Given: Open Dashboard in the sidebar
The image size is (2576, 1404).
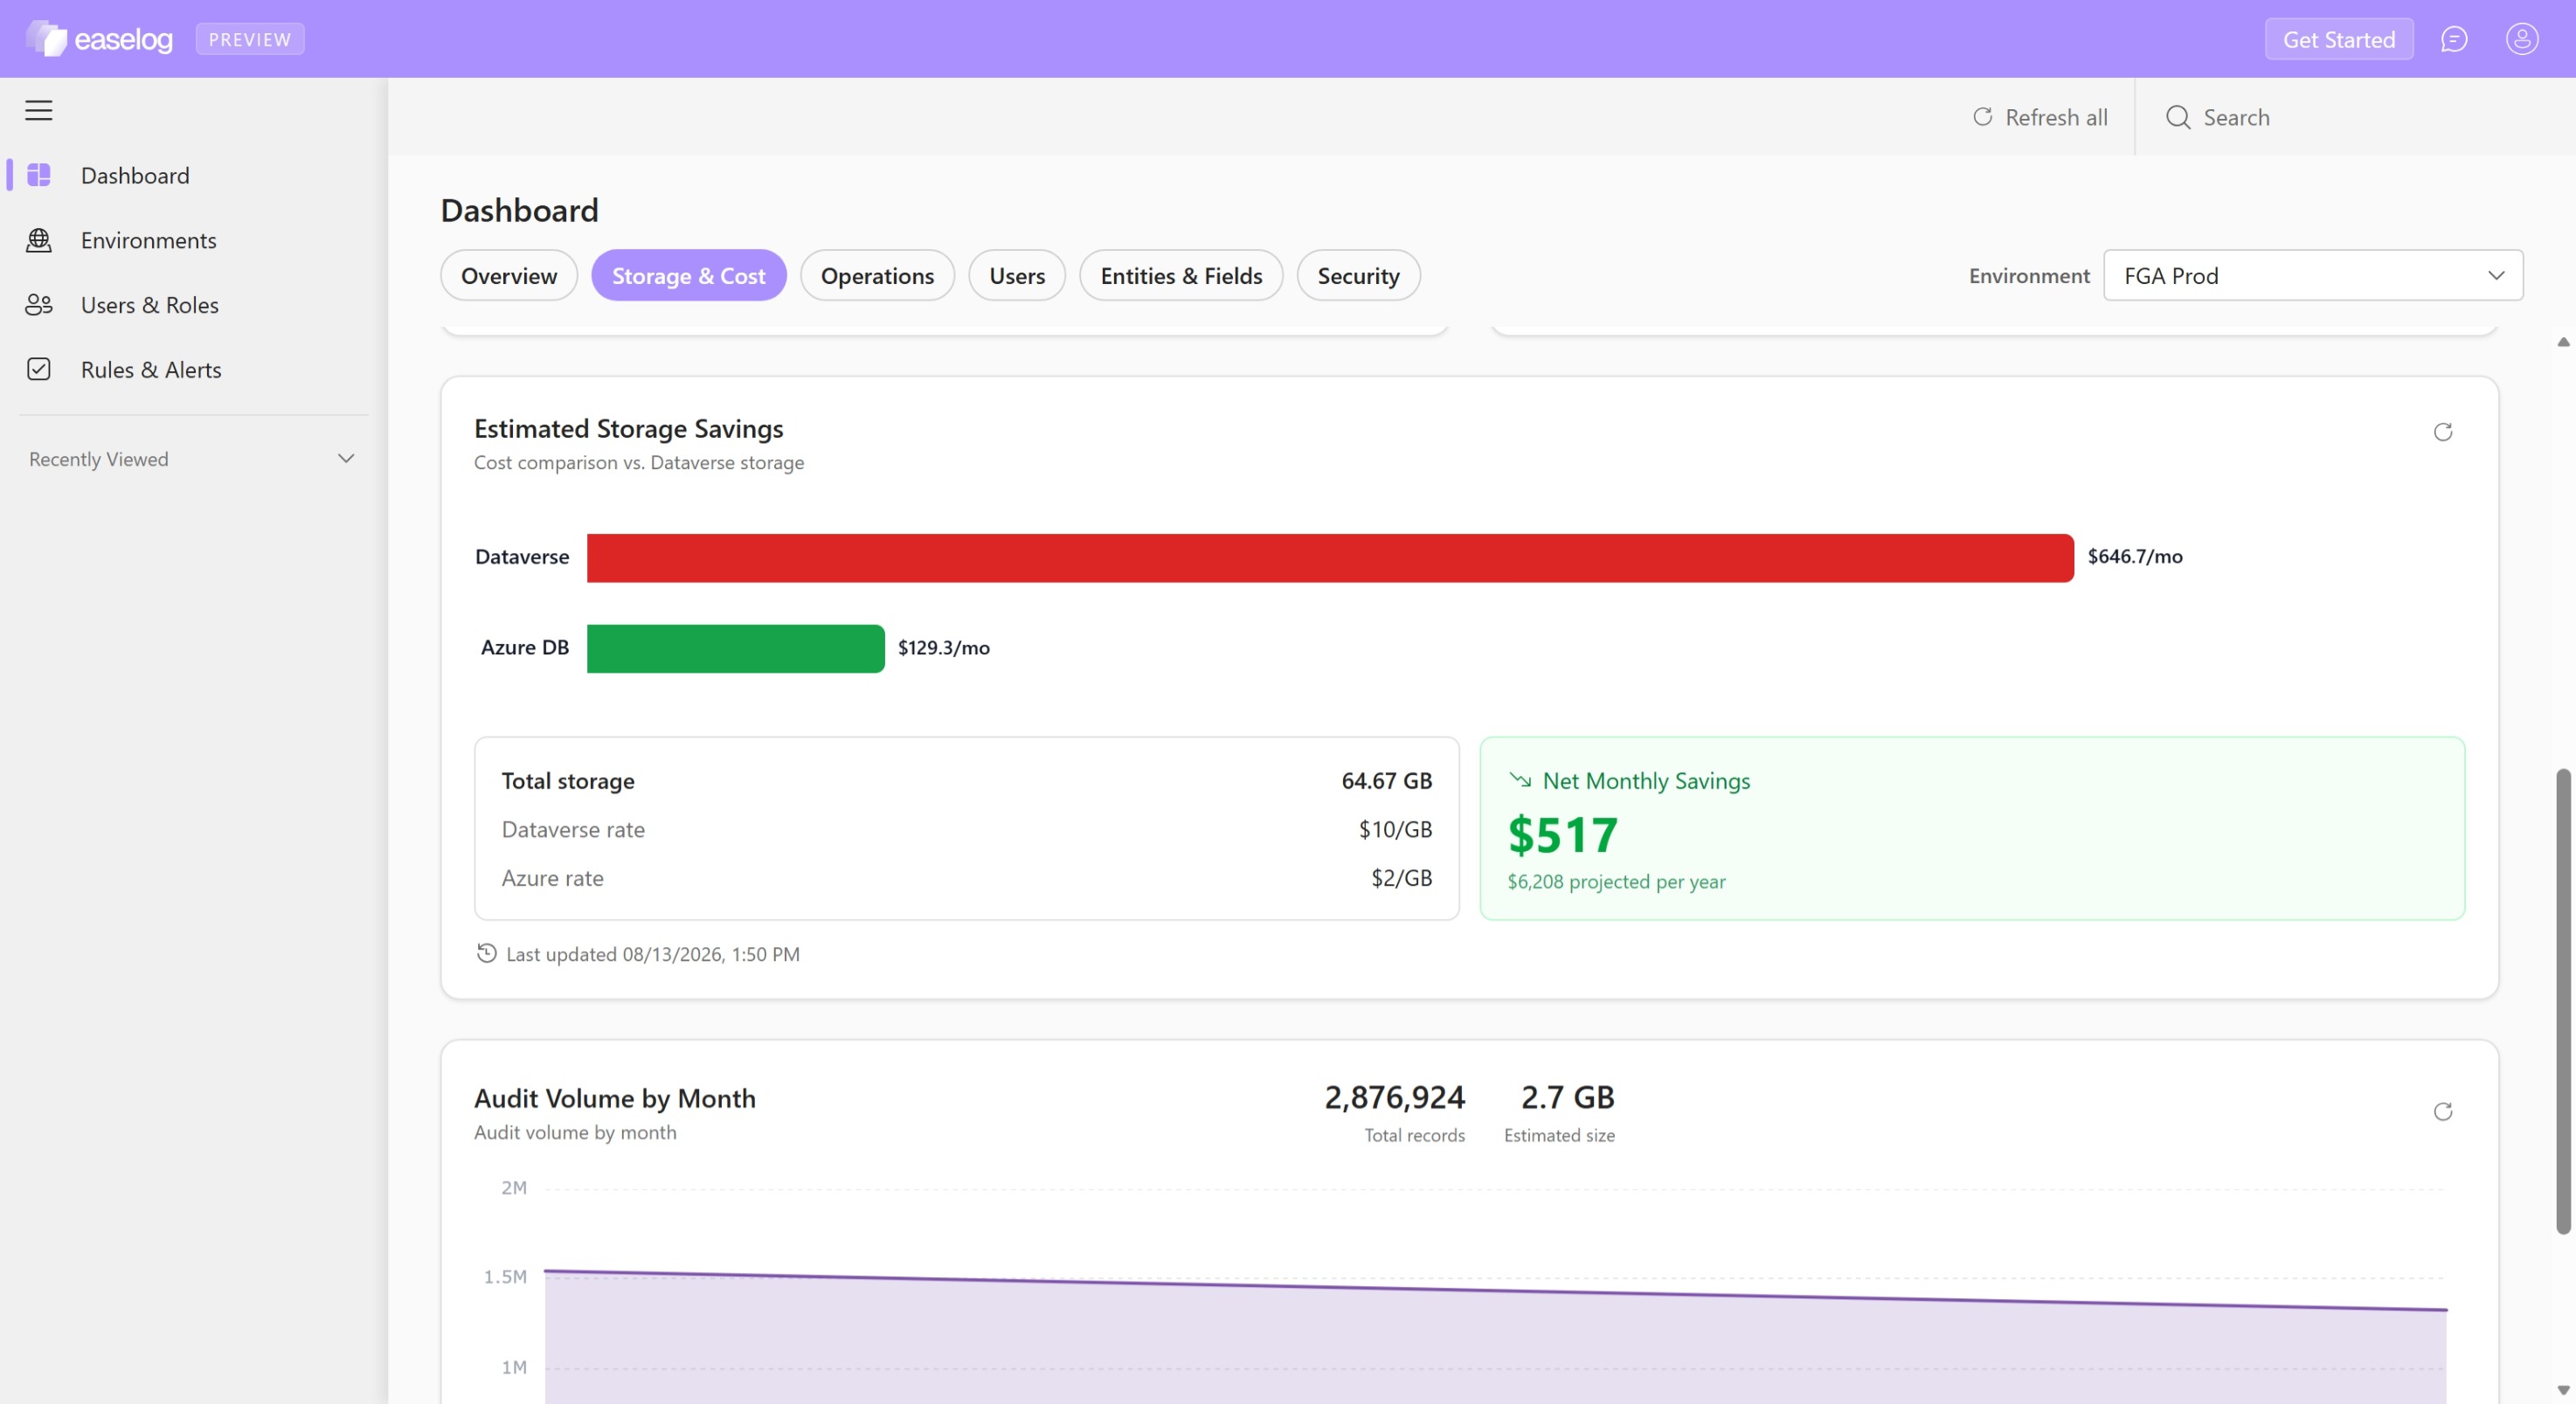Looking at the screenshot, I should tap(135, 175).
